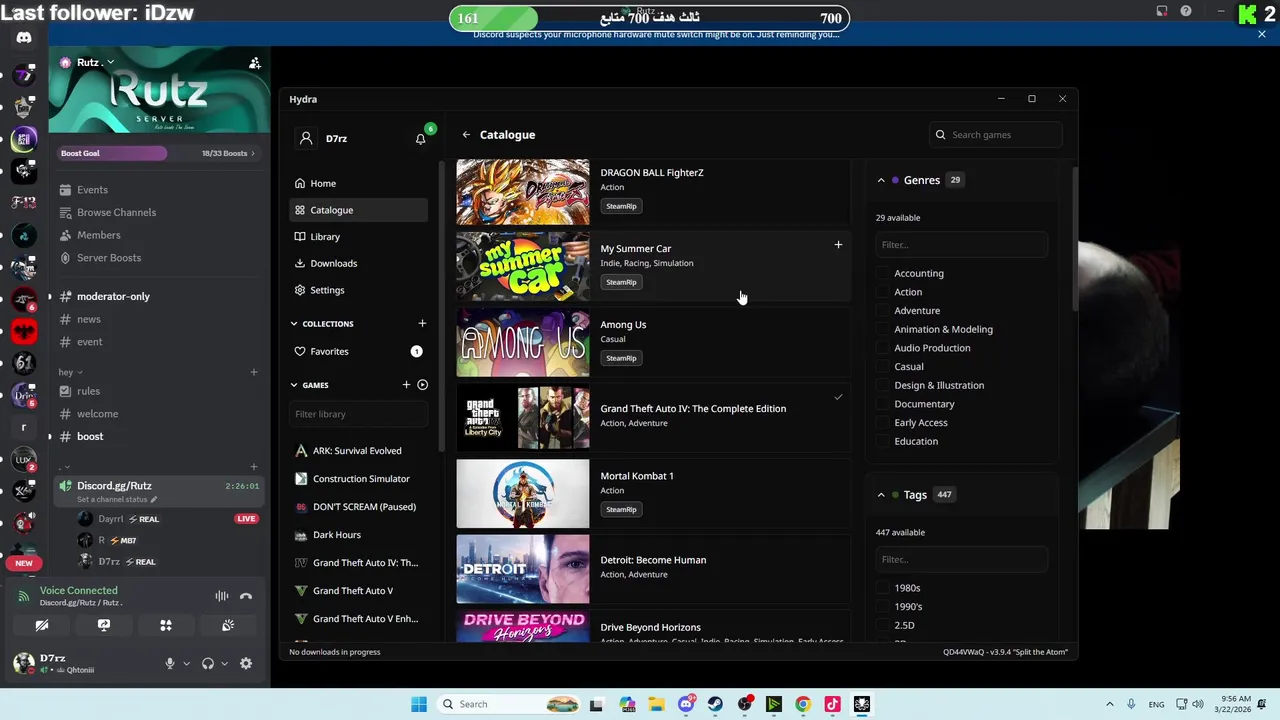Click SteamRip tag under My Summer Car
The image size is (1280, 720).
pos(621,282)
